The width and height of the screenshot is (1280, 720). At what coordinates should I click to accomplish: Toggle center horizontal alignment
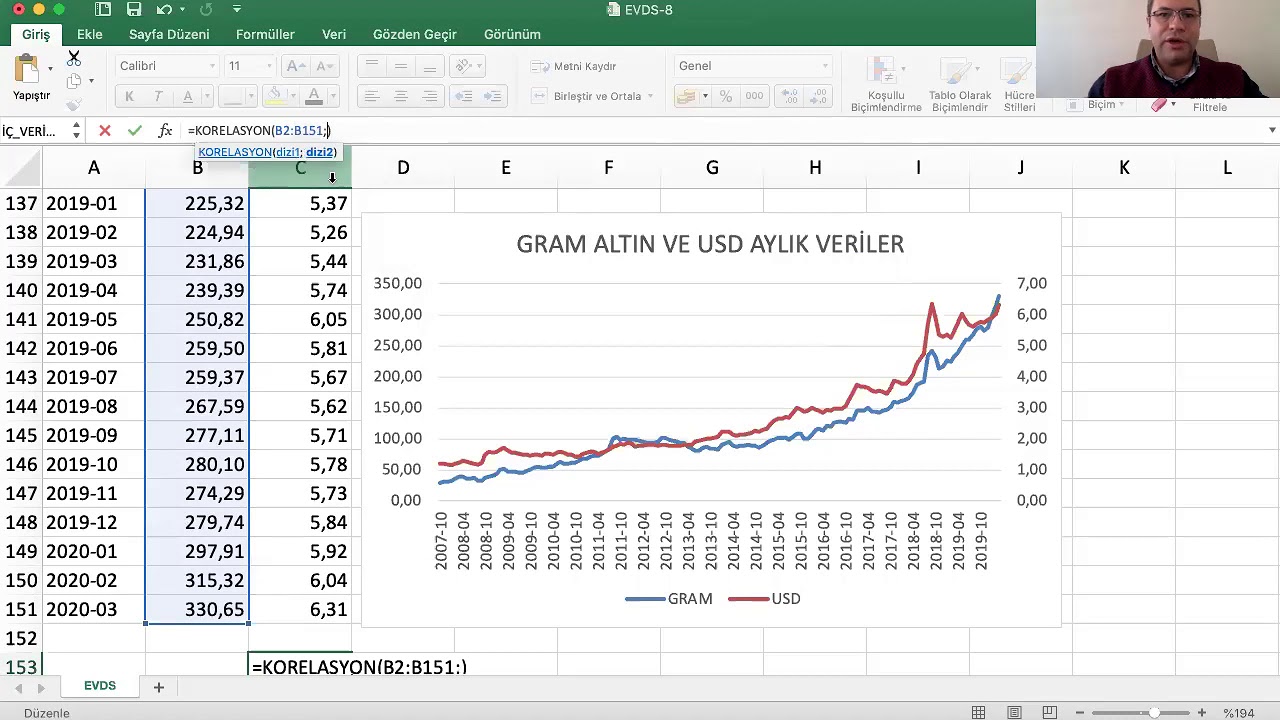pyautogui.click(x=401, y=96)
